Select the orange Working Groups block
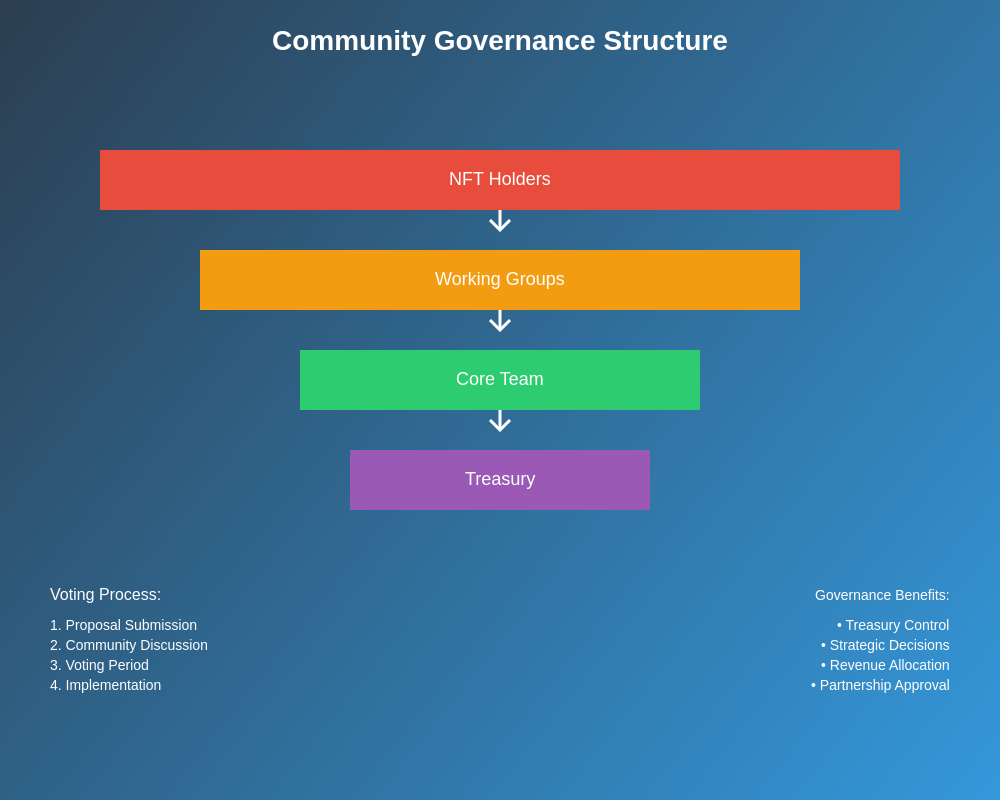 point(500,280)
